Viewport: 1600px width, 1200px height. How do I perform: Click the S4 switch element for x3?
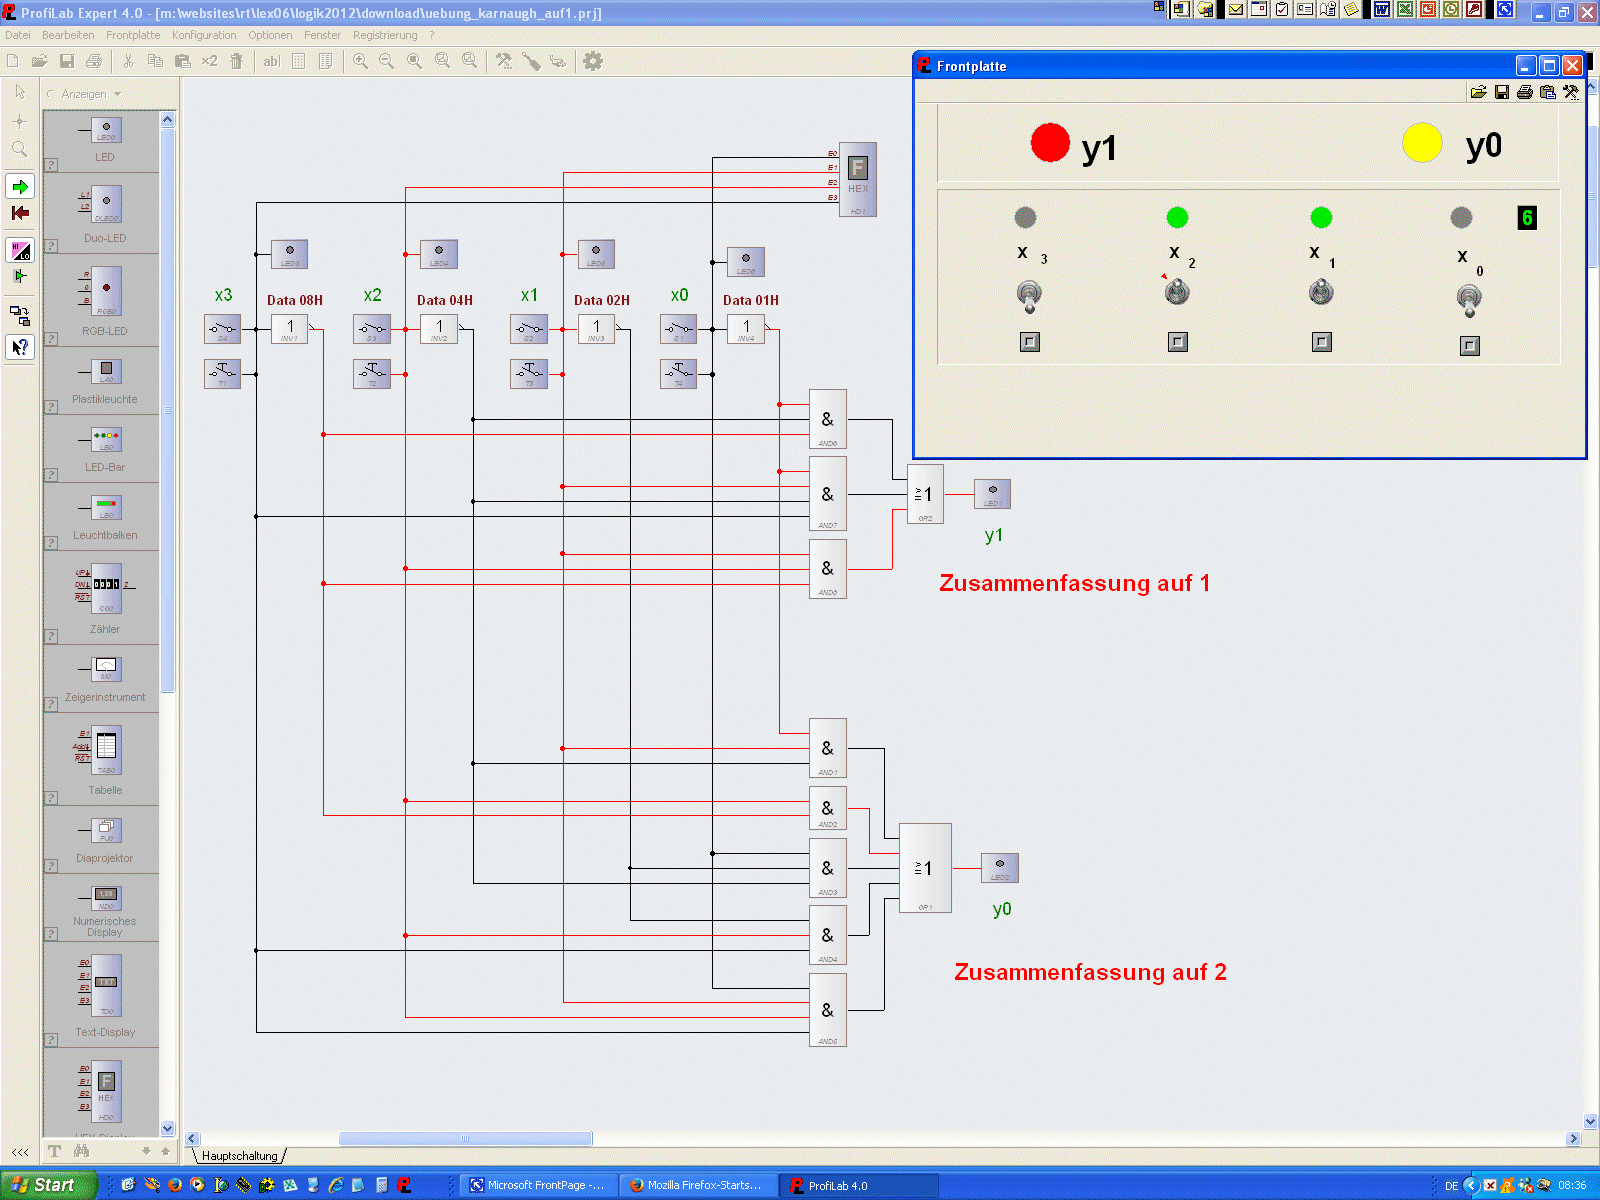(x=222, y=329)
